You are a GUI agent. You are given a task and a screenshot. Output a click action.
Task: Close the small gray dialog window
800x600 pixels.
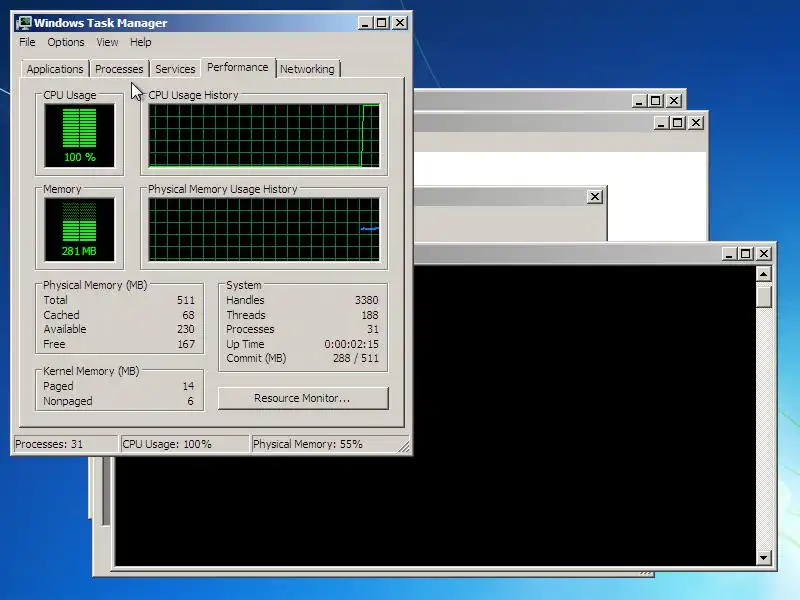(595, 196)
